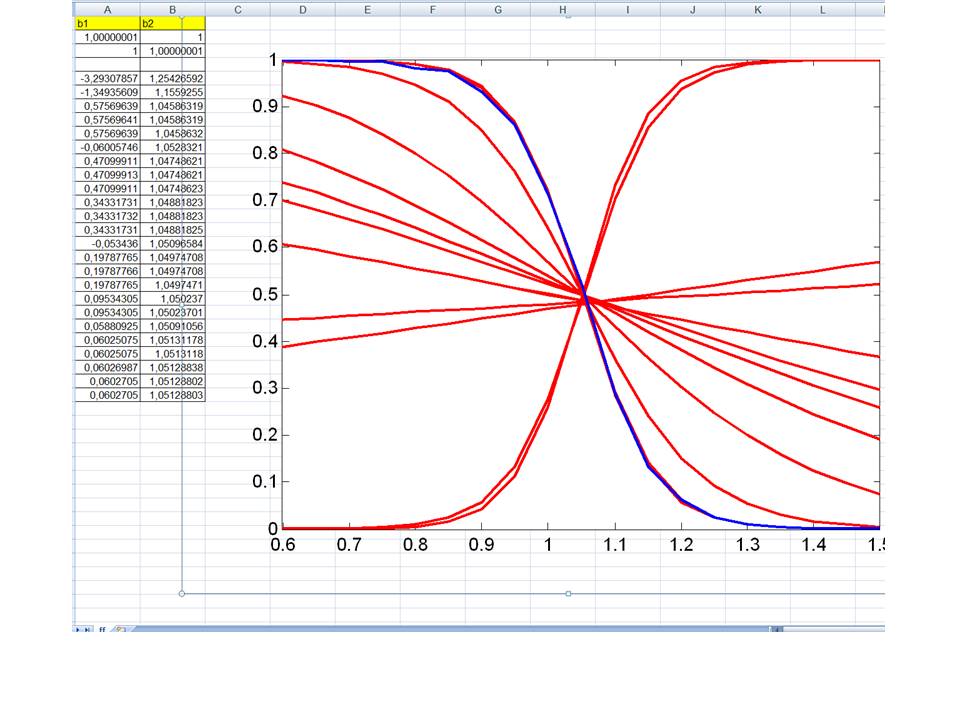The width and height of the screenshot is (960, 720).
Task: Click cell containing 1,05128803
Action: click(x=172, y=396)
